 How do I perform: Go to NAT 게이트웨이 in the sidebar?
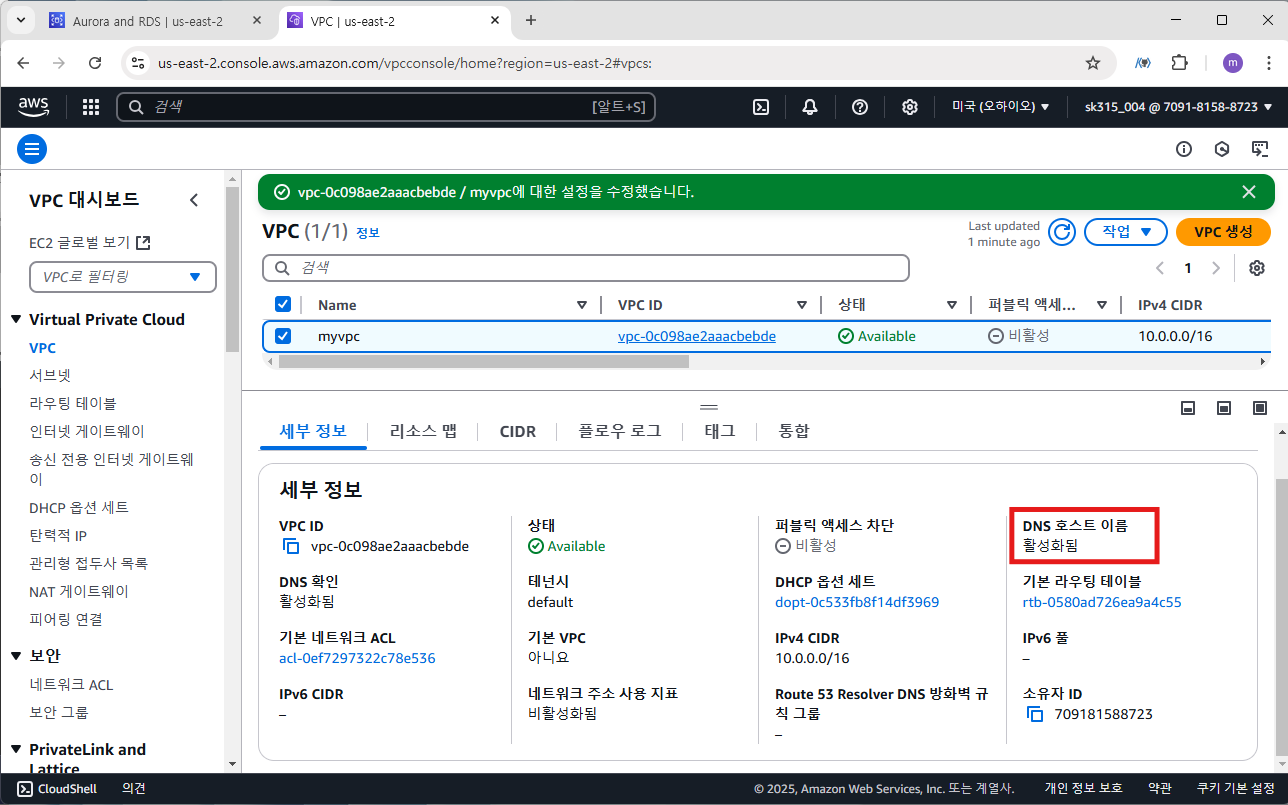coord(79,591)
